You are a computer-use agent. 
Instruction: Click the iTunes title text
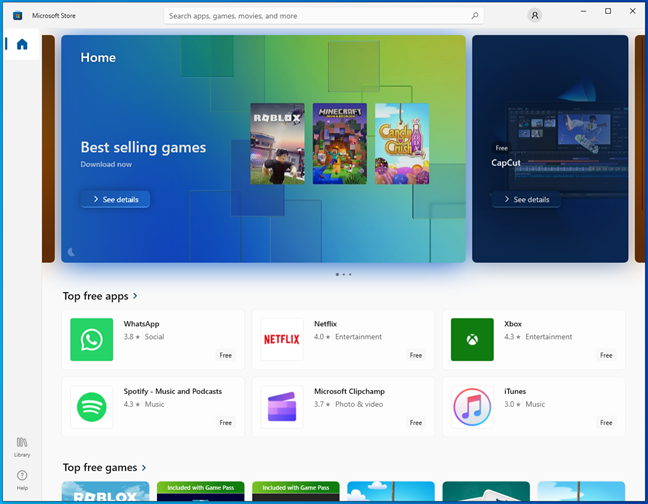point(515,391)
